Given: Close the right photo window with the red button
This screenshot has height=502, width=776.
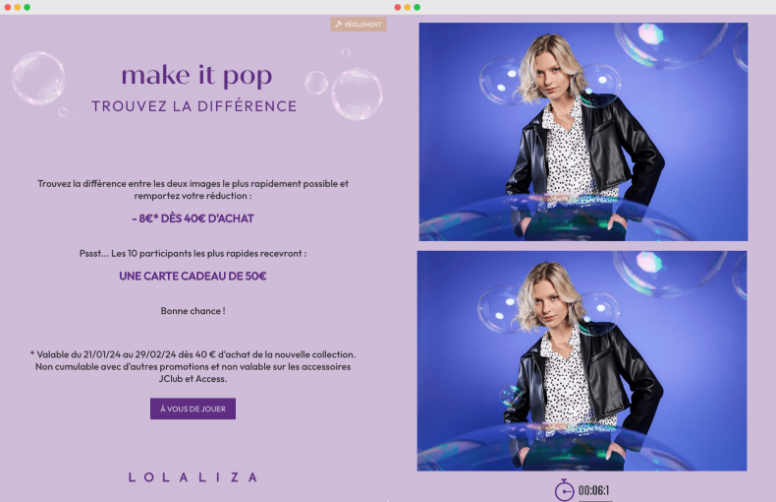Looking at the screenshot, I should [x=397, y=7].
